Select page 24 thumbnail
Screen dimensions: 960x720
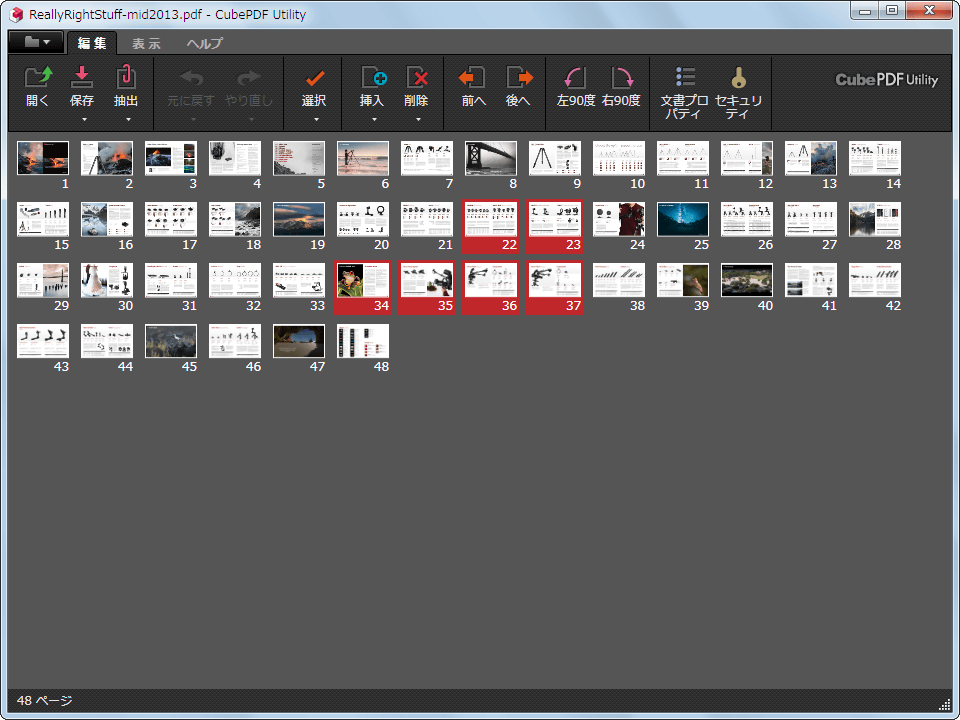(619, 219)
